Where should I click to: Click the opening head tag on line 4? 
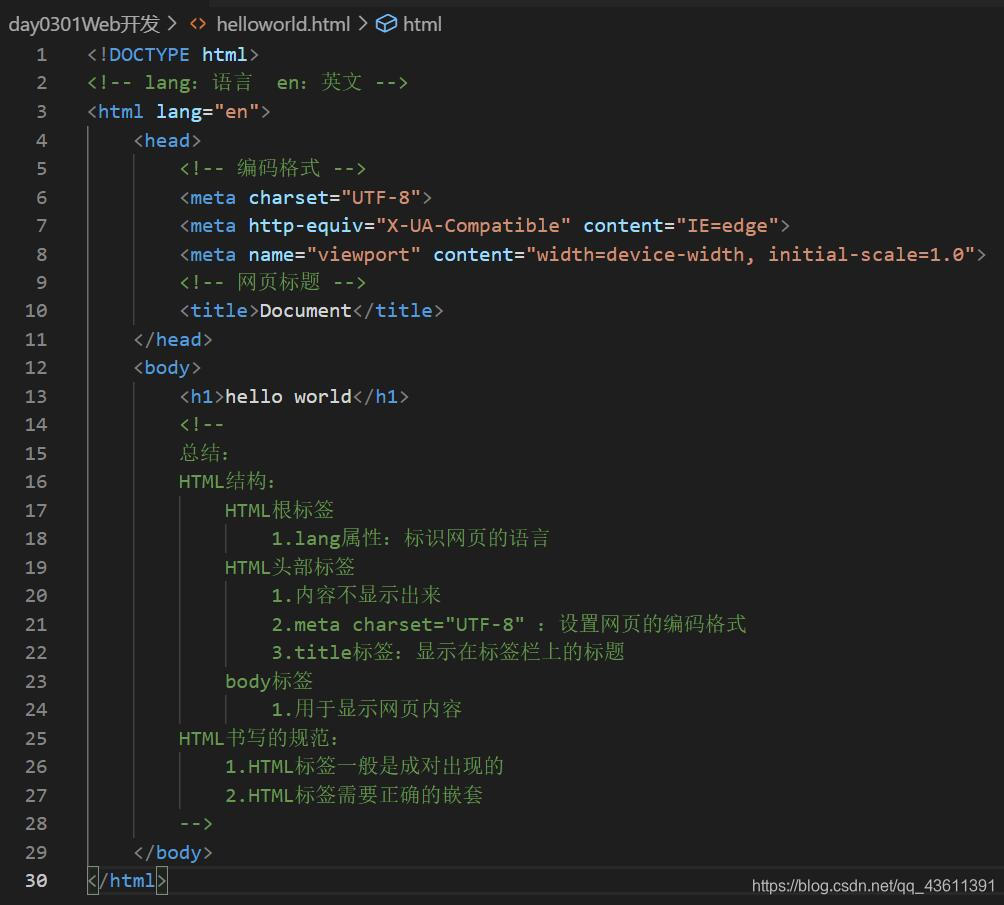click(x=167, y=140)
